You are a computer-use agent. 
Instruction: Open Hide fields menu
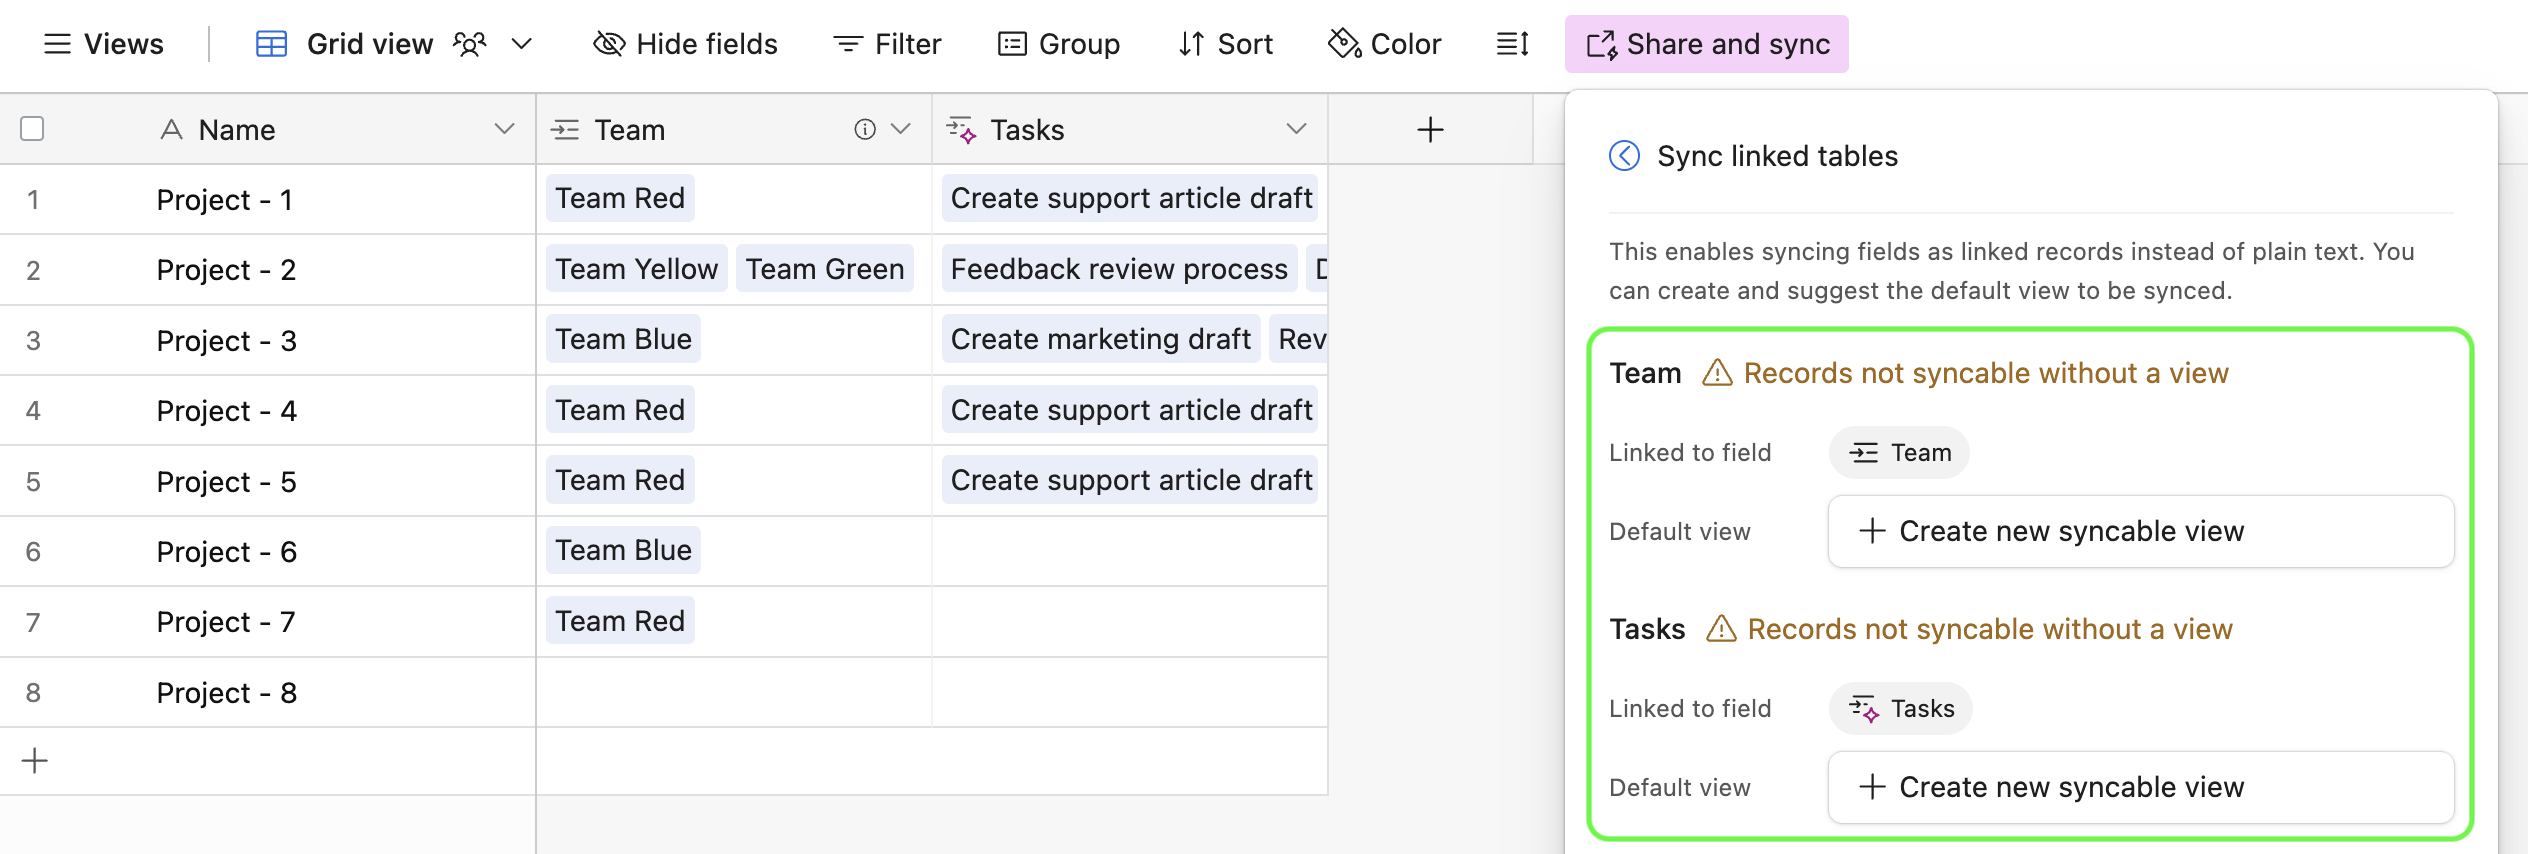(x=685, y=44)
